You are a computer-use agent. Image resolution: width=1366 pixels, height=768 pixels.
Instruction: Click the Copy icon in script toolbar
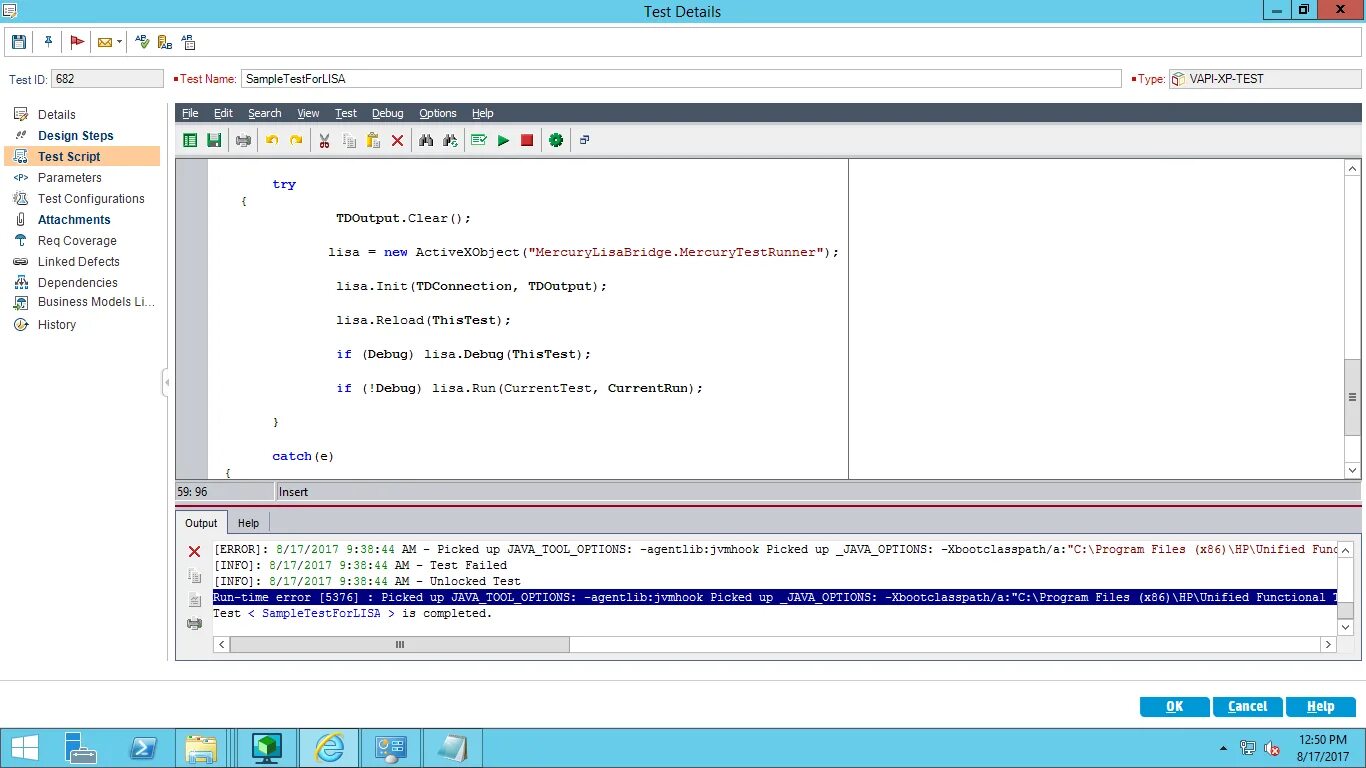[349, 141]
